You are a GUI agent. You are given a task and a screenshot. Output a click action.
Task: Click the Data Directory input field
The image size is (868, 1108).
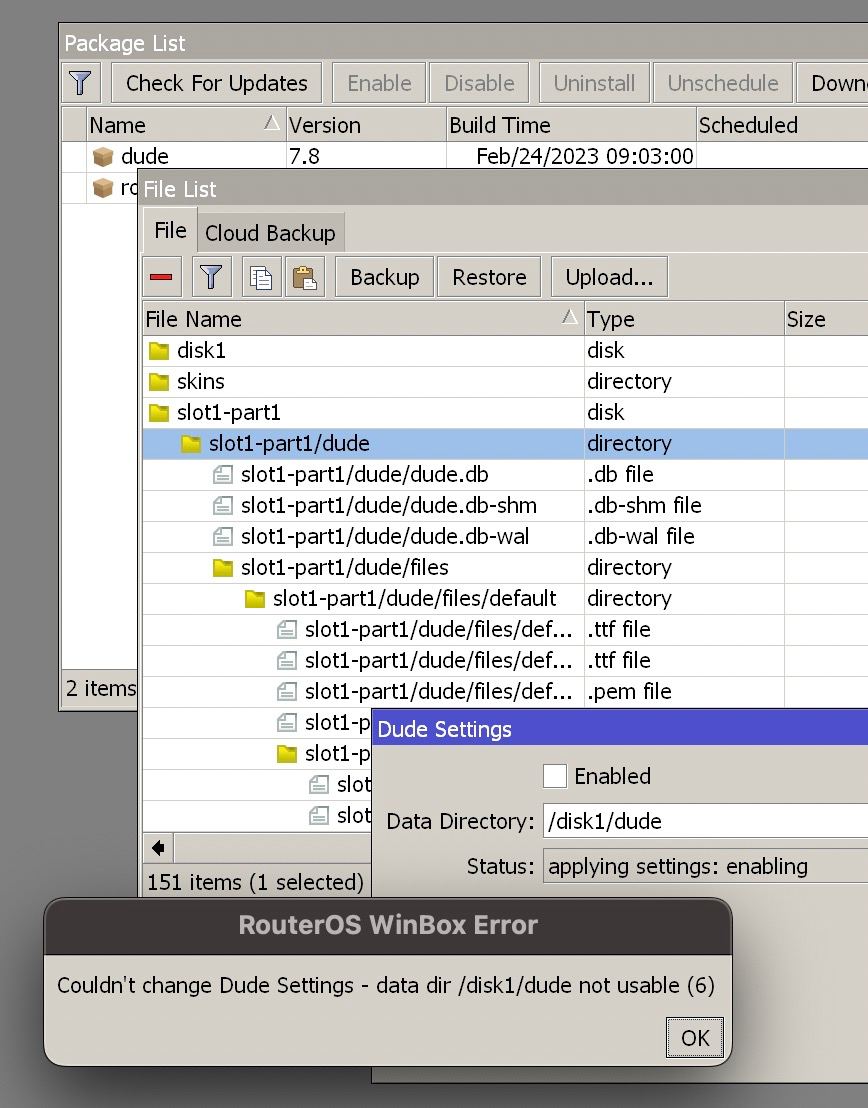pos(705,821)
